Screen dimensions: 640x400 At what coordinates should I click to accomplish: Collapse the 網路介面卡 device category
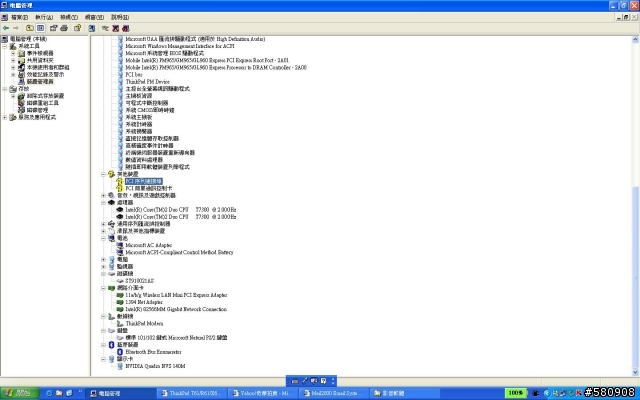104,288
